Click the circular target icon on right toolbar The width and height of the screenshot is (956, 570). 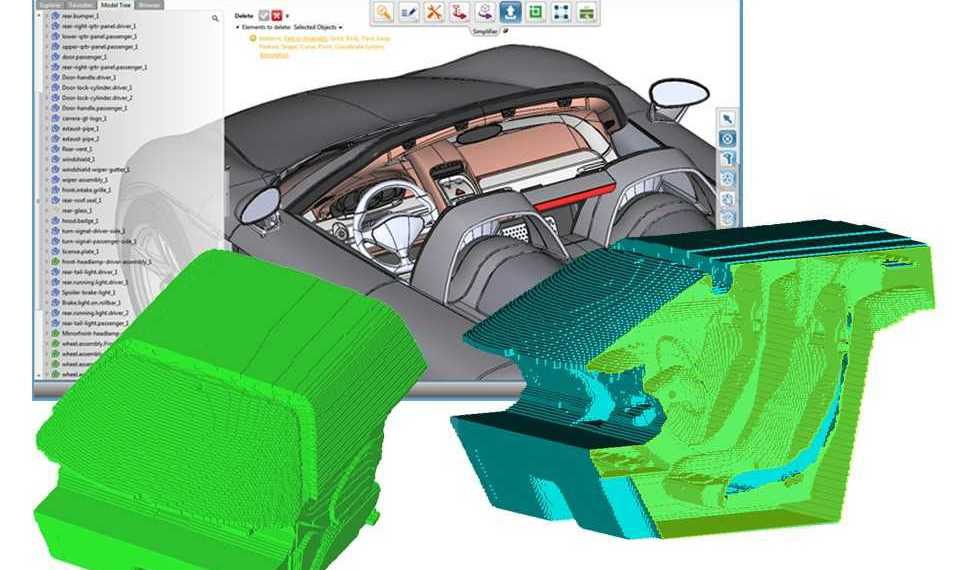pos(728,138)
